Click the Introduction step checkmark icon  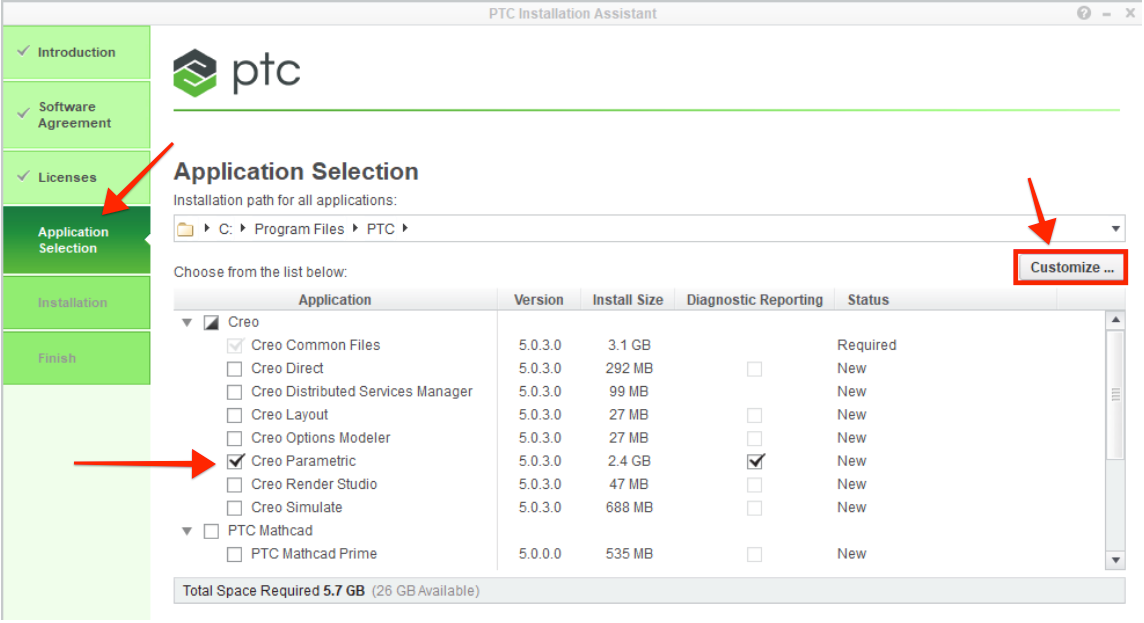point(23,52)
